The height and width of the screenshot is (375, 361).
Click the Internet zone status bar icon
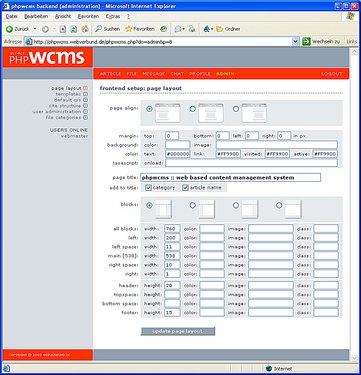tap(269, 369)
